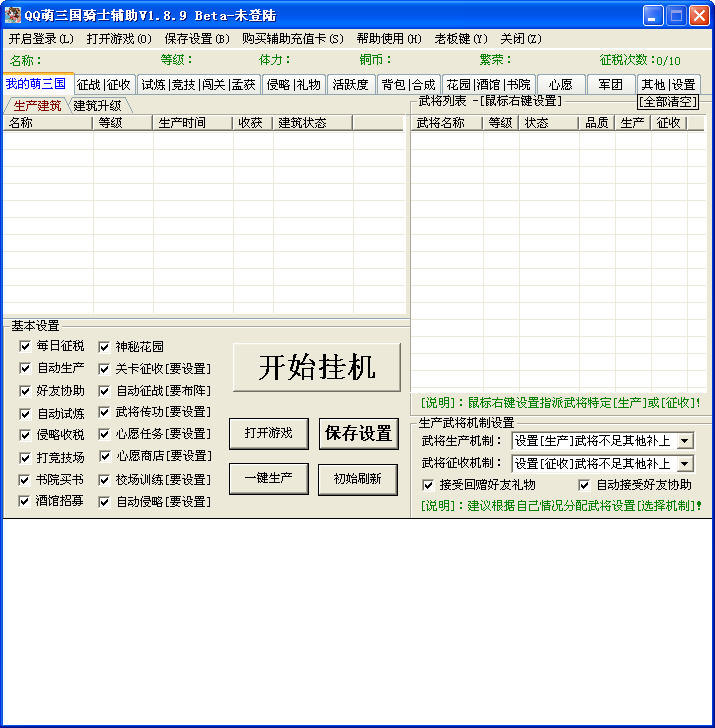Click the 关闭(Z) menu item

[521, 39]
